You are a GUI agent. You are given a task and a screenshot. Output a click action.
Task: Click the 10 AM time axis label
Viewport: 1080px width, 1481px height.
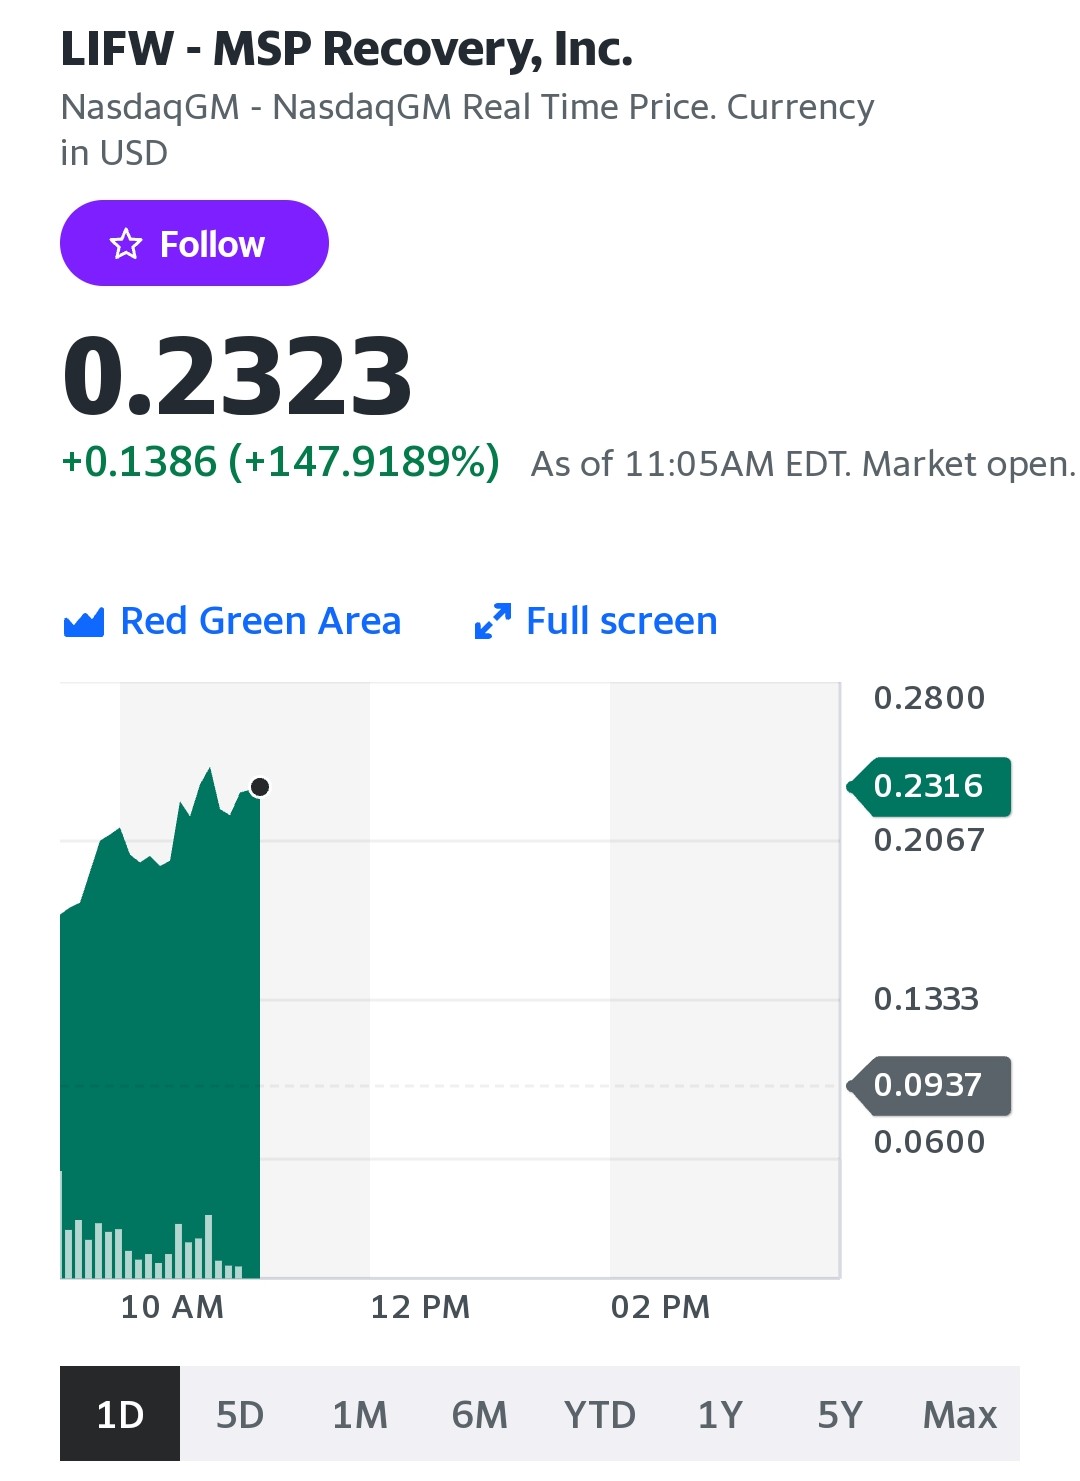click(x=172, y=1307)
